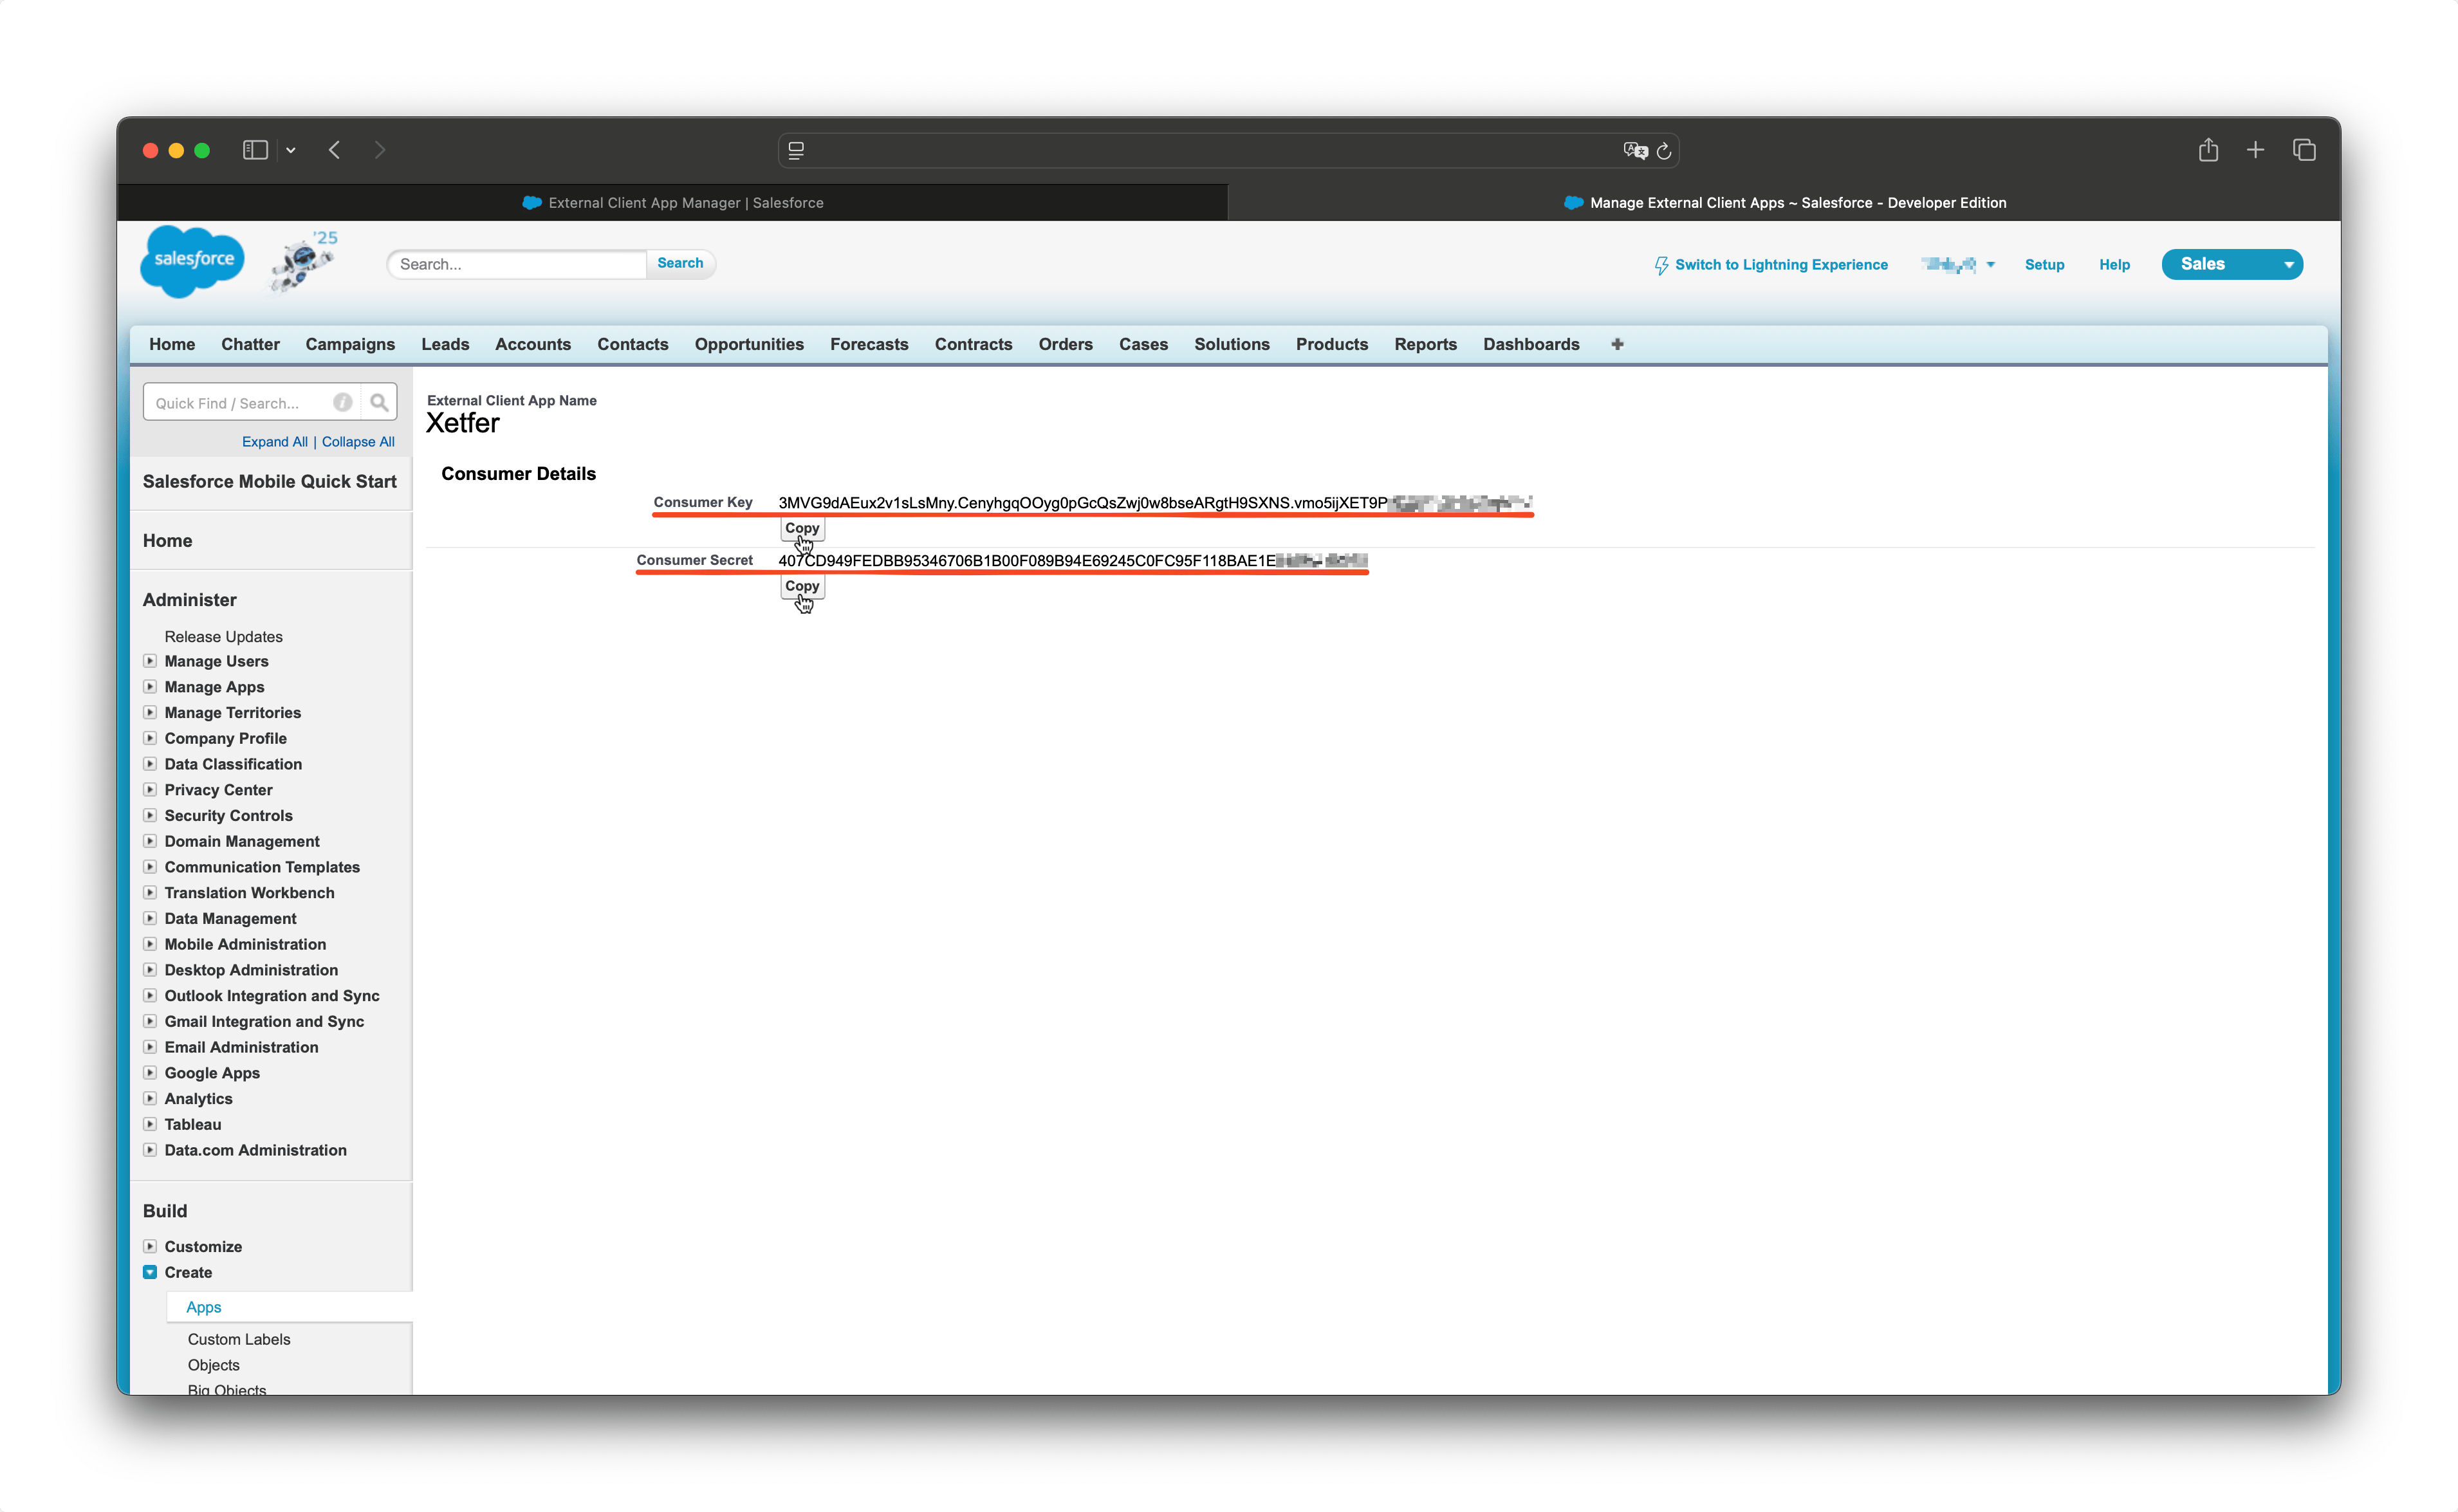Click Switch to Lightning Experience link
Image resolution: width=2458 pixels, height=1512 pixels.
click(1781, 265)
